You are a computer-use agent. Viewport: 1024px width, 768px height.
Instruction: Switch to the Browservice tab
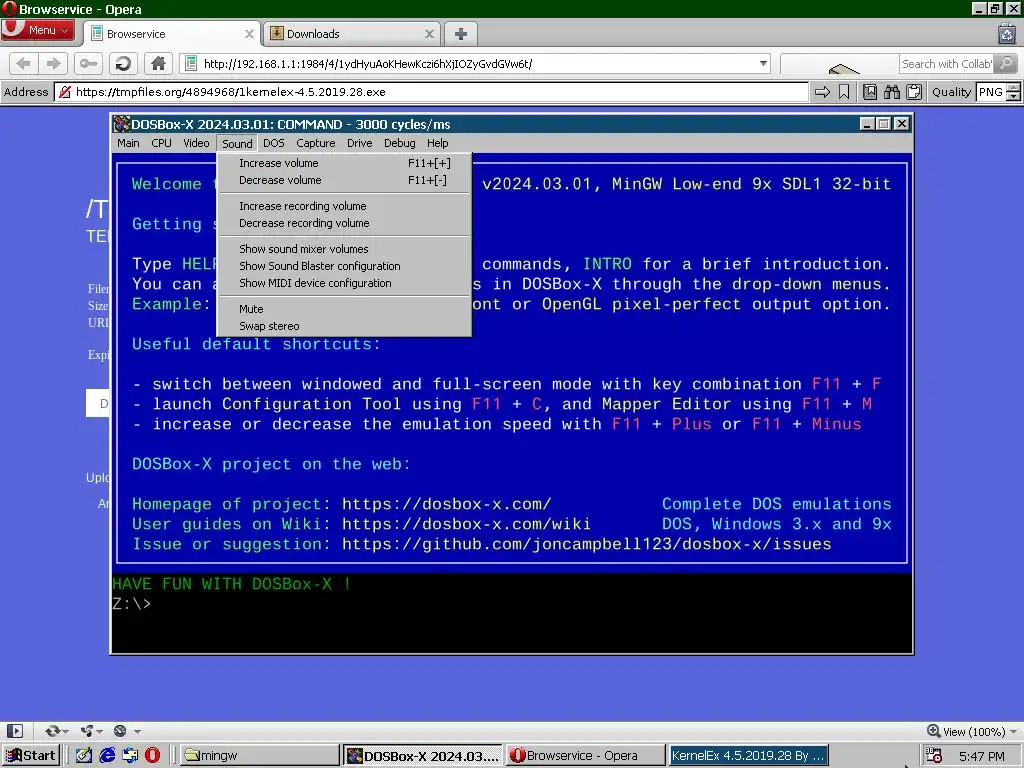(x=171, y=34)
